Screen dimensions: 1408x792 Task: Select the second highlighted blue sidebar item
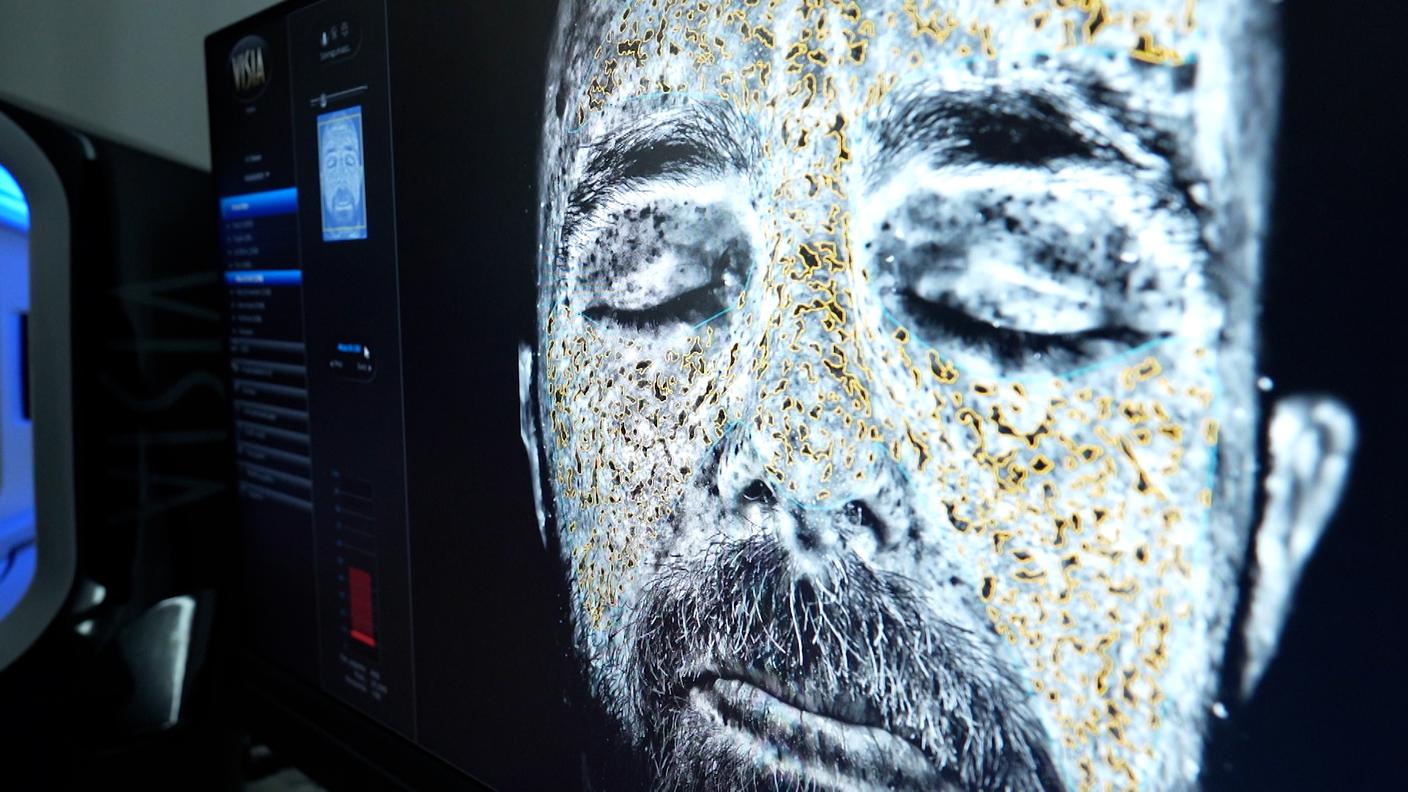(x=263, y=277)
